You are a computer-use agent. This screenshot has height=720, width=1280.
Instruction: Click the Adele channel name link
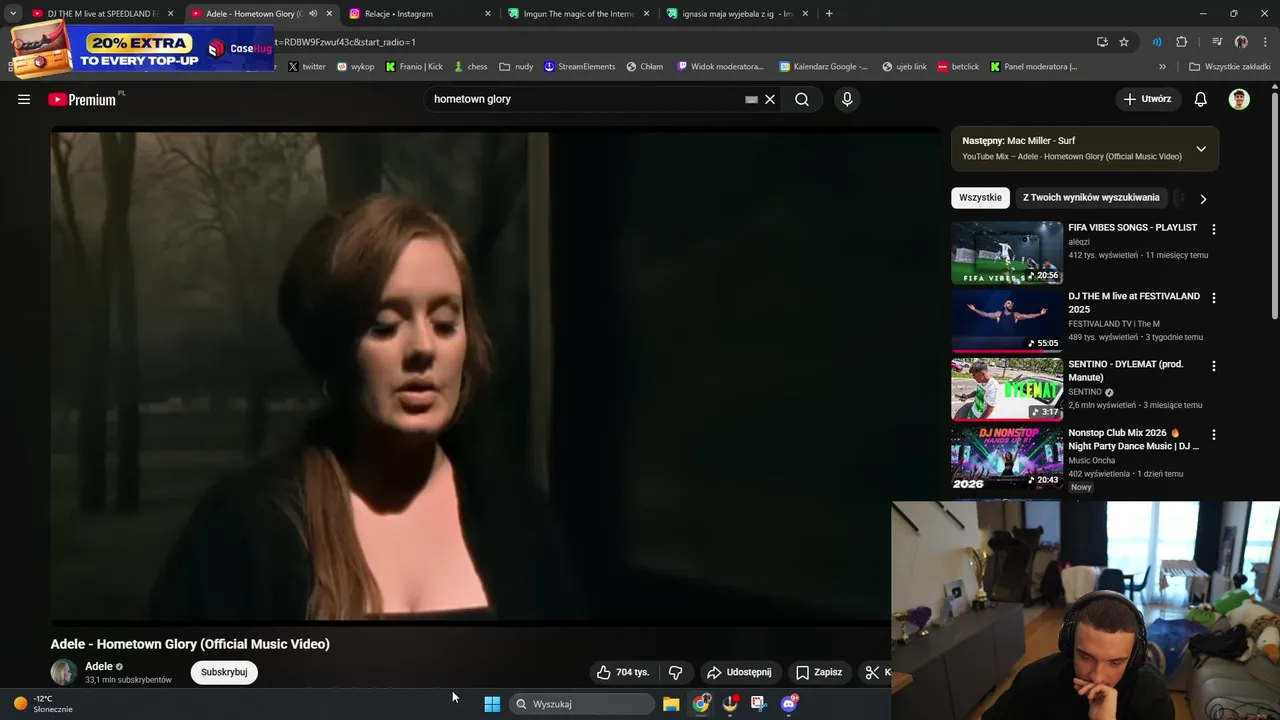pos(99,666)
